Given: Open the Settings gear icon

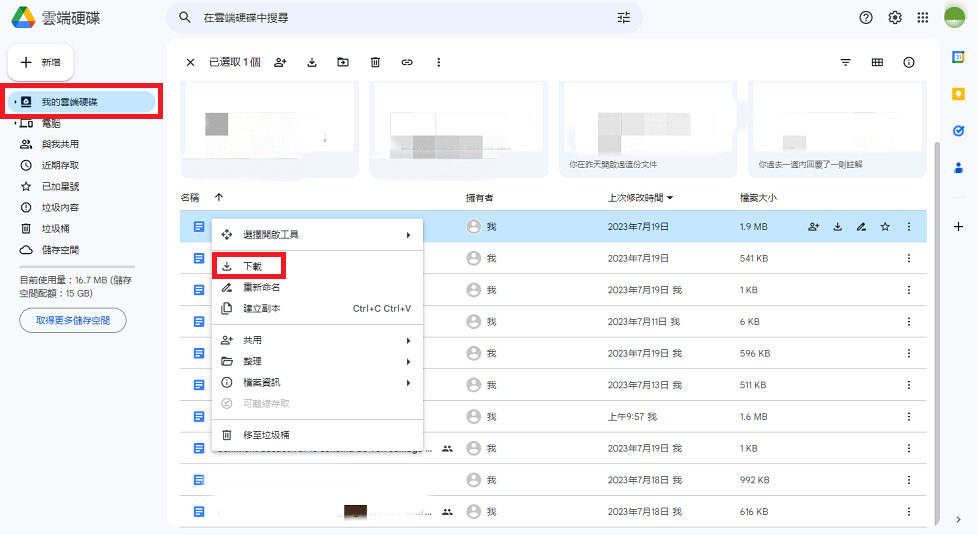Looking at the screenshot, I should (x=895, y=17).
